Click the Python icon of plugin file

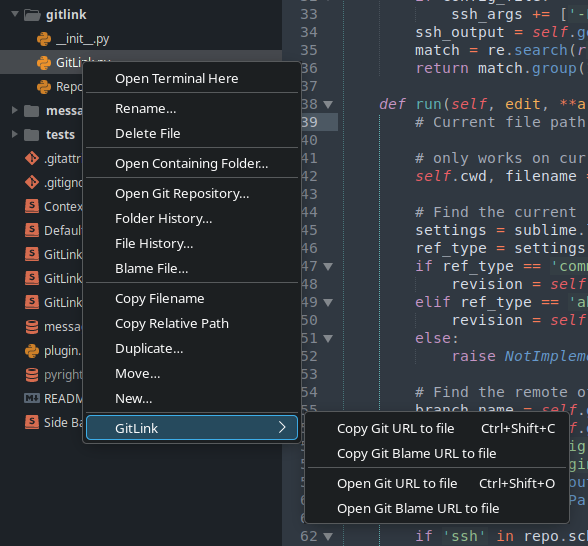click(x=32, y=351)
